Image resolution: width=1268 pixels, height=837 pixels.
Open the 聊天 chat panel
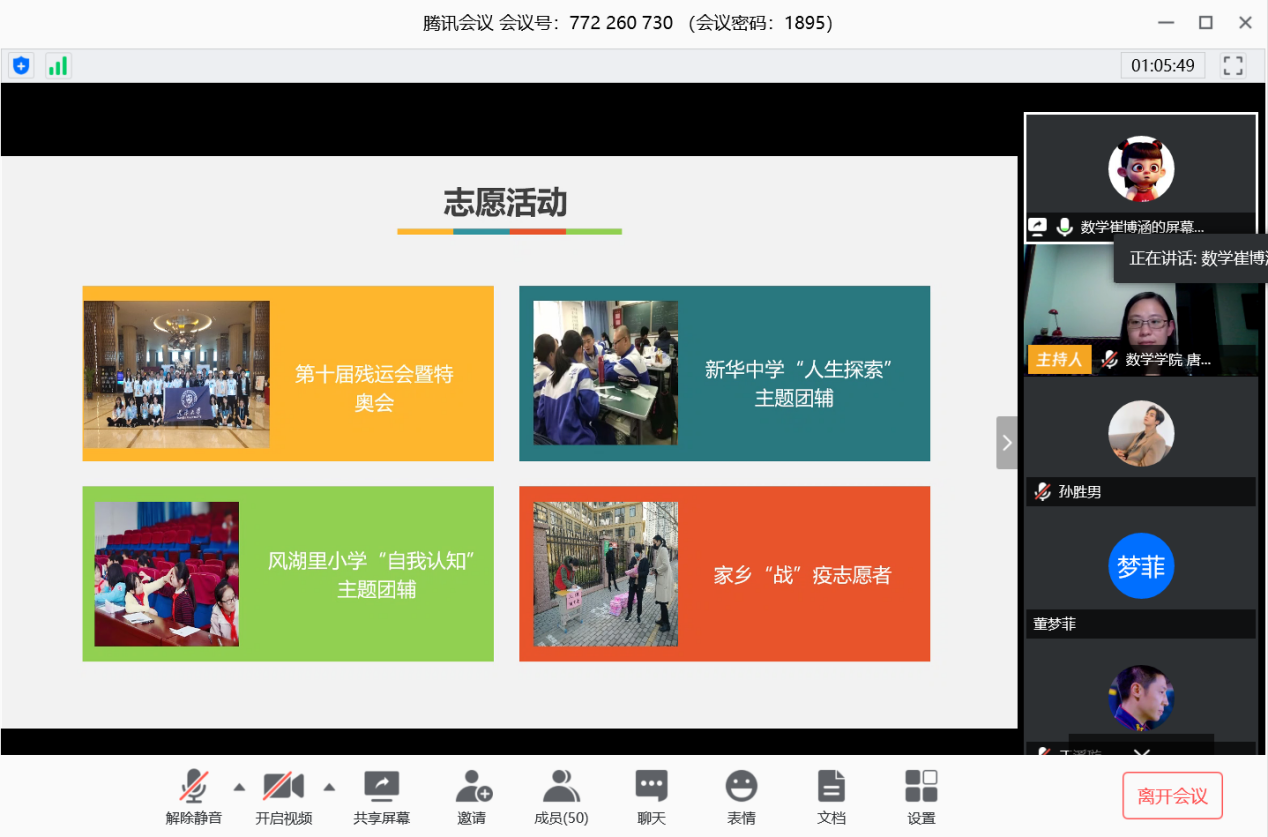point(651,797)
